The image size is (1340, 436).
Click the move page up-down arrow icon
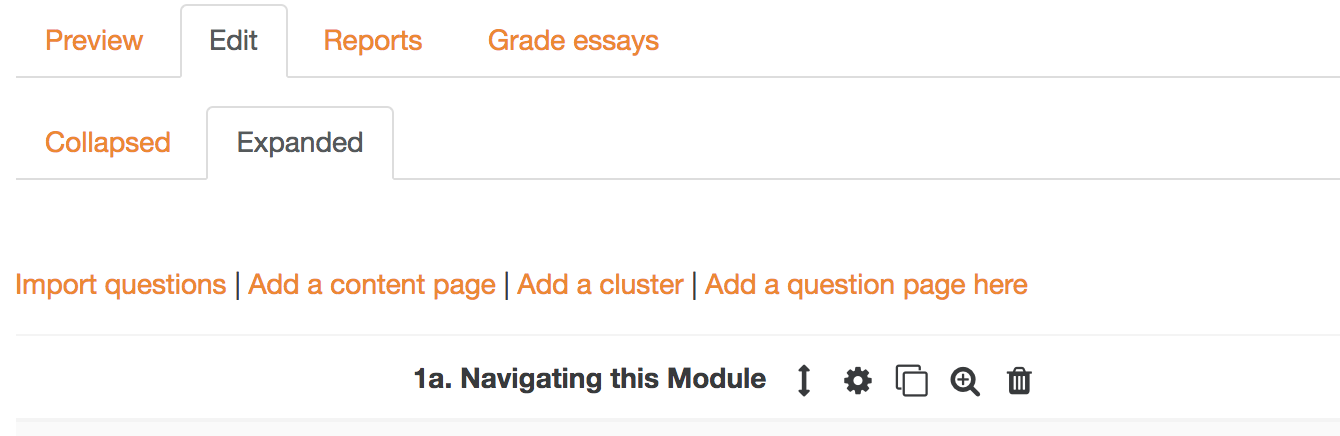pos(804,381)
